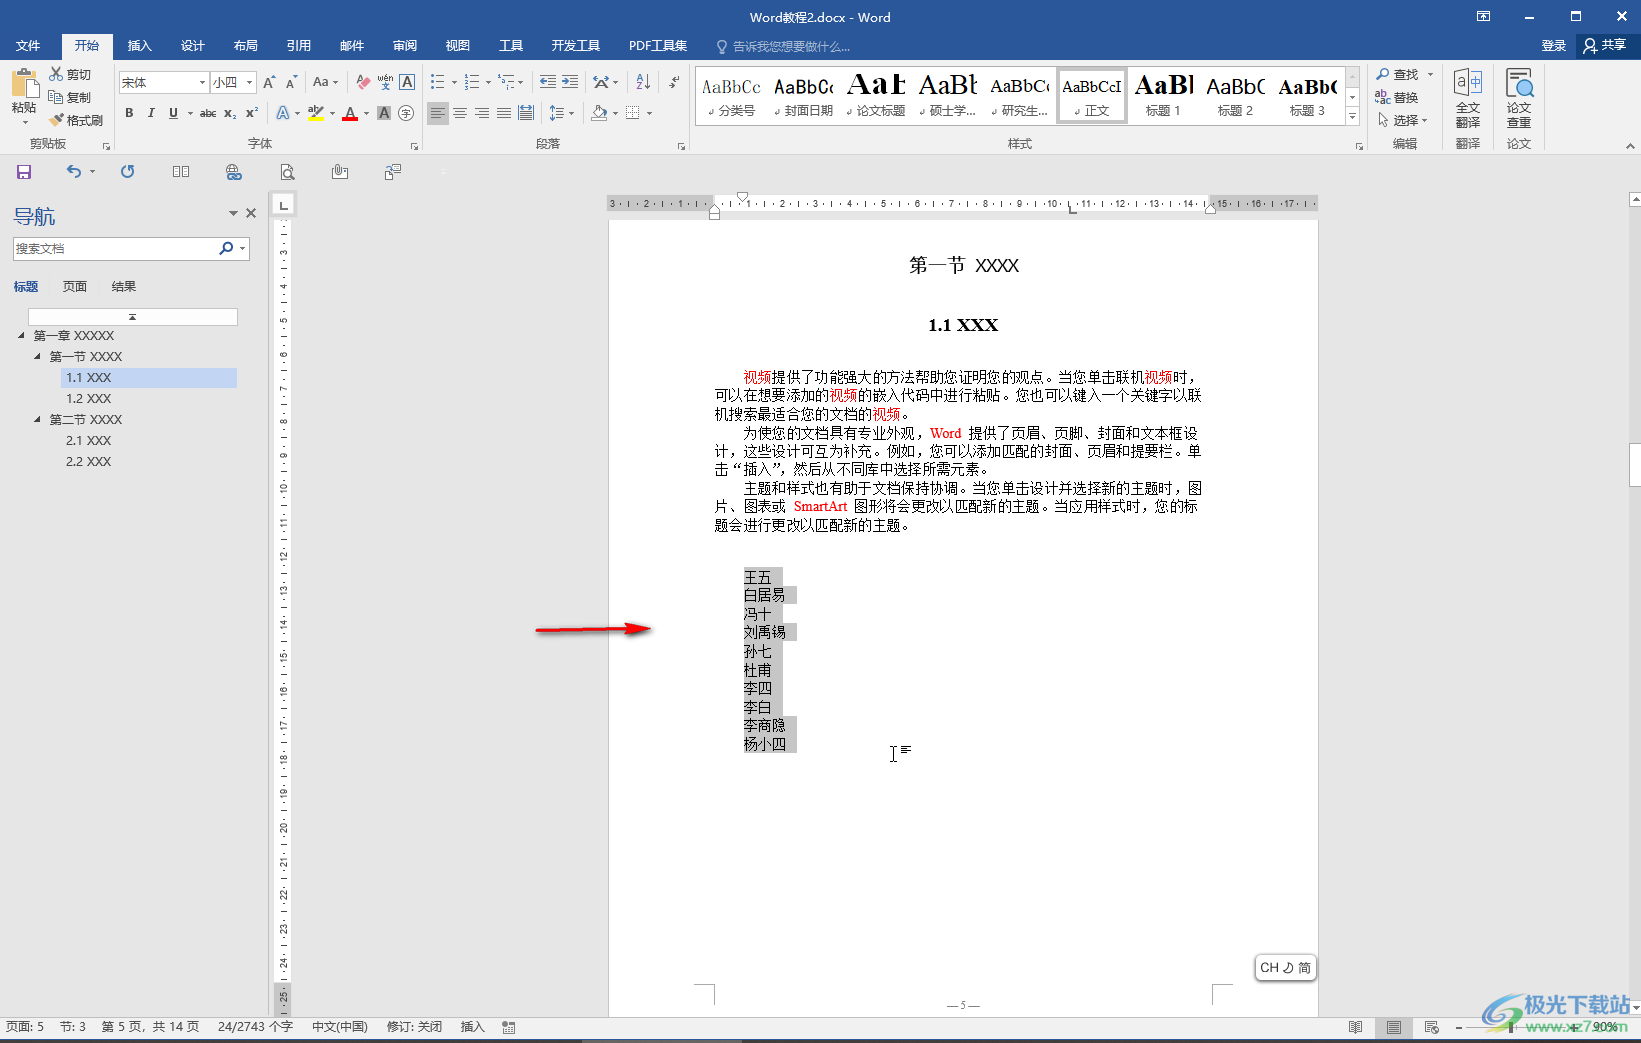
Task: Align the paragraph to the right
Action: click(x=482, y=113)
